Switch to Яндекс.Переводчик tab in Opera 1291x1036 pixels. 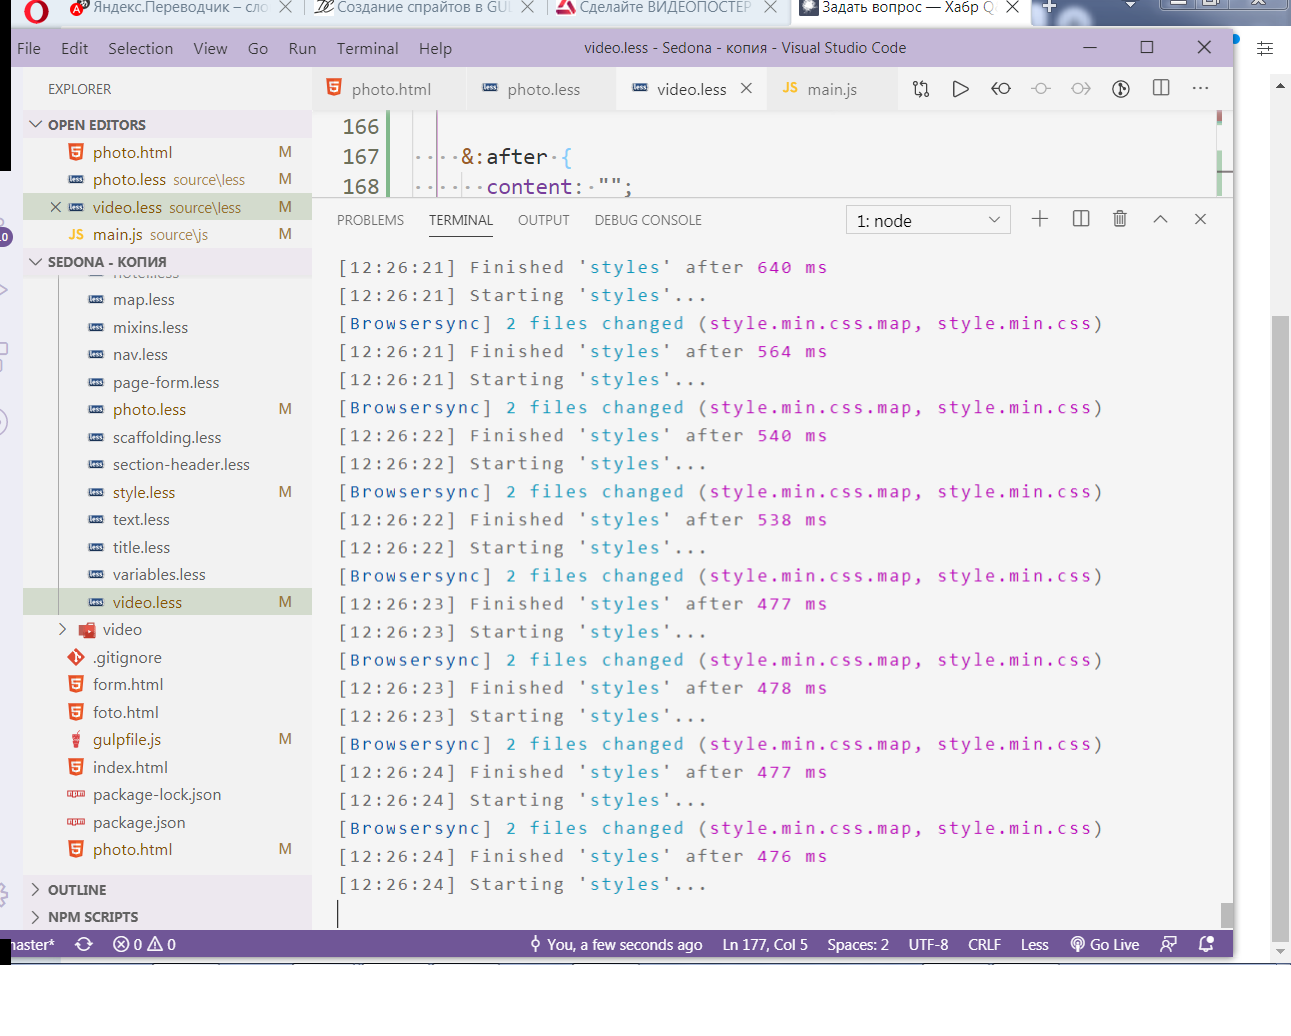point(180,8)
